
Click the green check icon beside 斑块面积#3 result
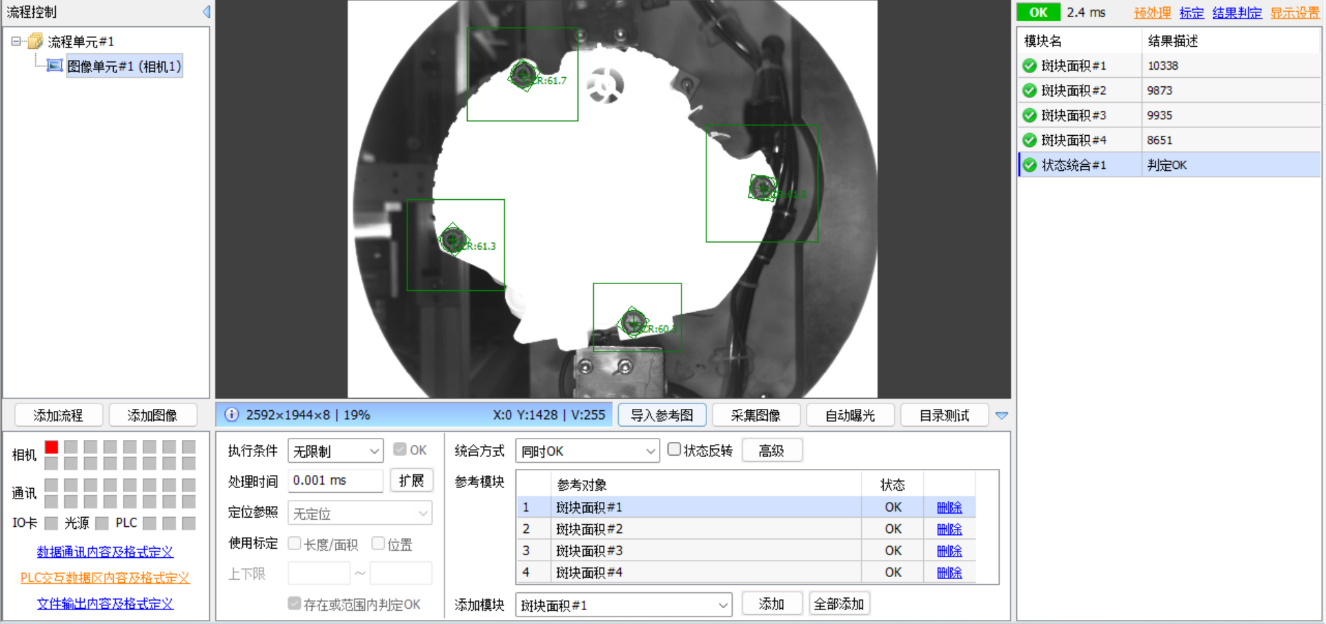tap(1029, 115)
